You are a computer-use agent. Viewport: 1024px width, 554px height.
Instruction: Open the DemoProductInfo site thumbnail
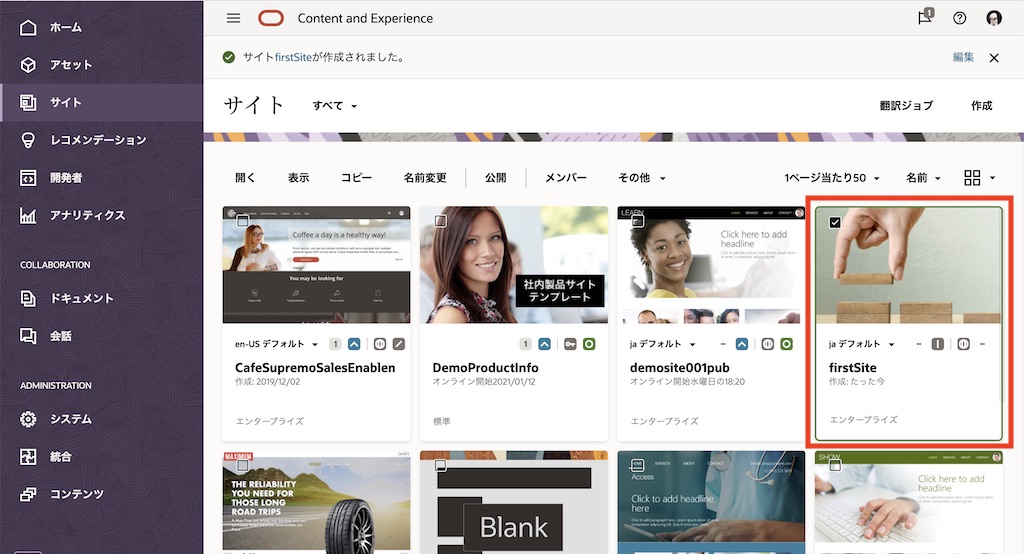tap(514, 265)
